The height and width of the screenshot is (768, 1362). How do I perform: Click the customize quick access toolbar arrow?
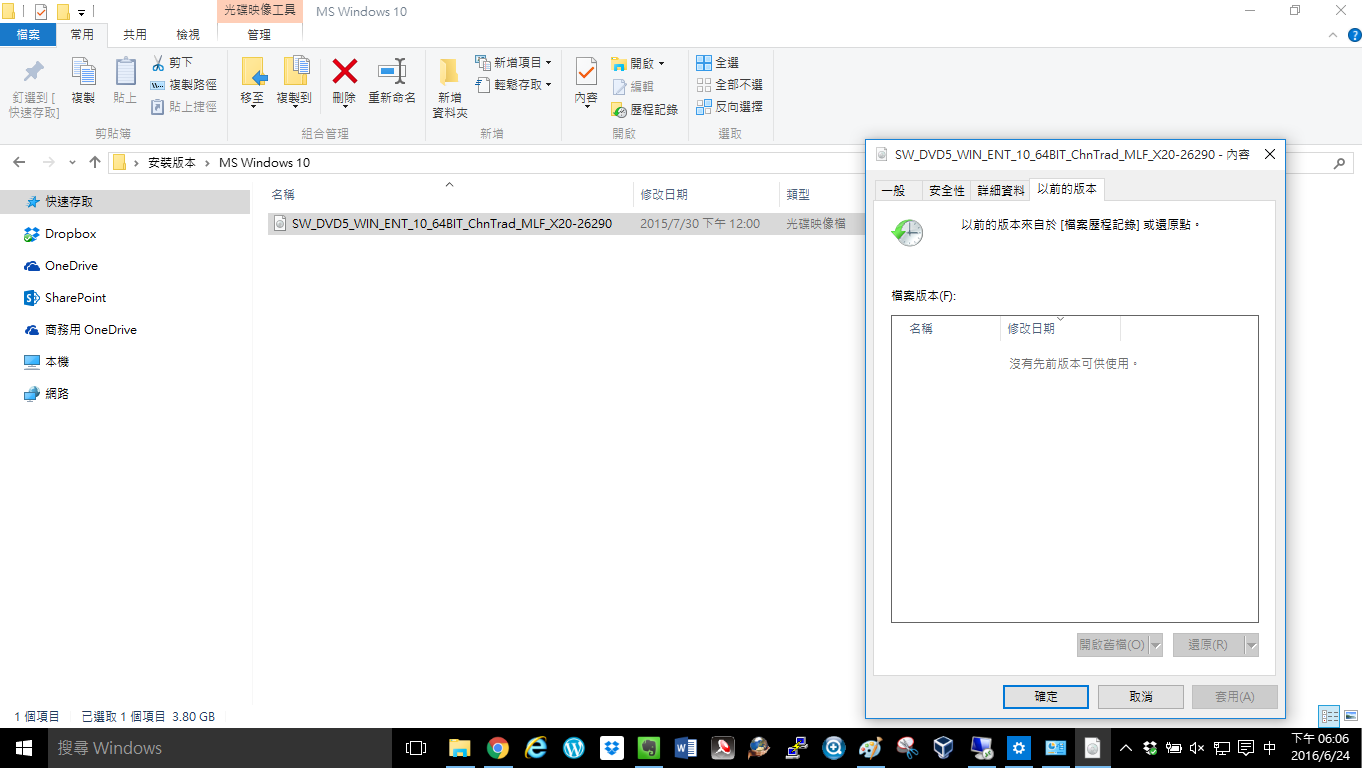tap(81, 12)
